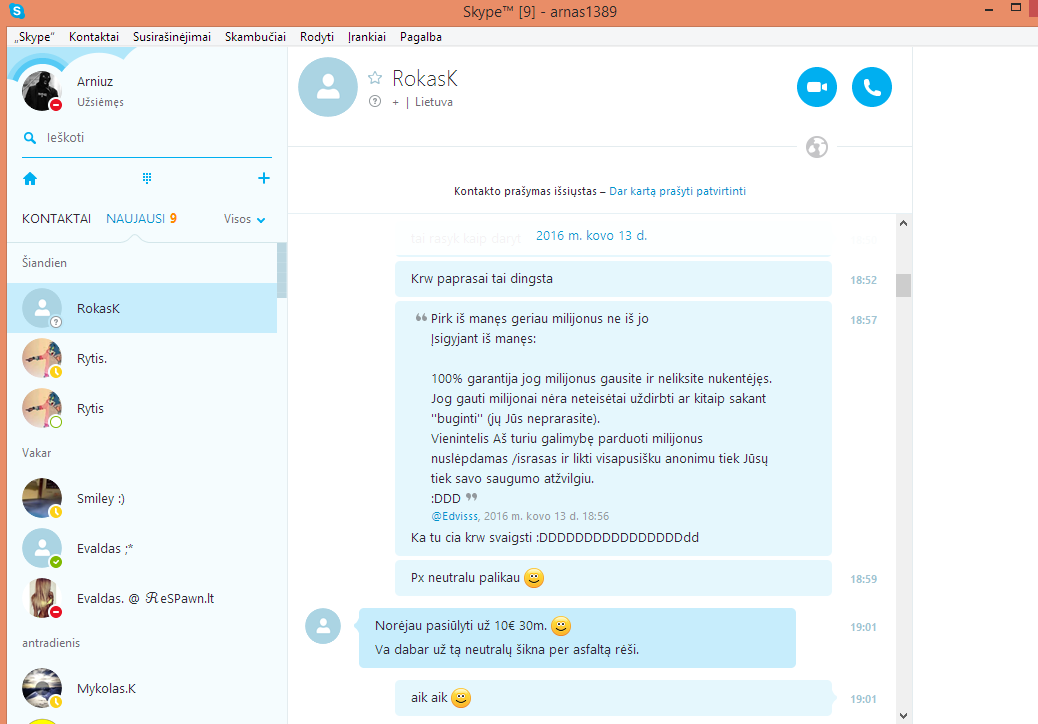Click sender avatar beside 'Norėjau pasiūlyti' message
Image resolution: width=1038 pixels, height=724 pixels.
(323, 626)
